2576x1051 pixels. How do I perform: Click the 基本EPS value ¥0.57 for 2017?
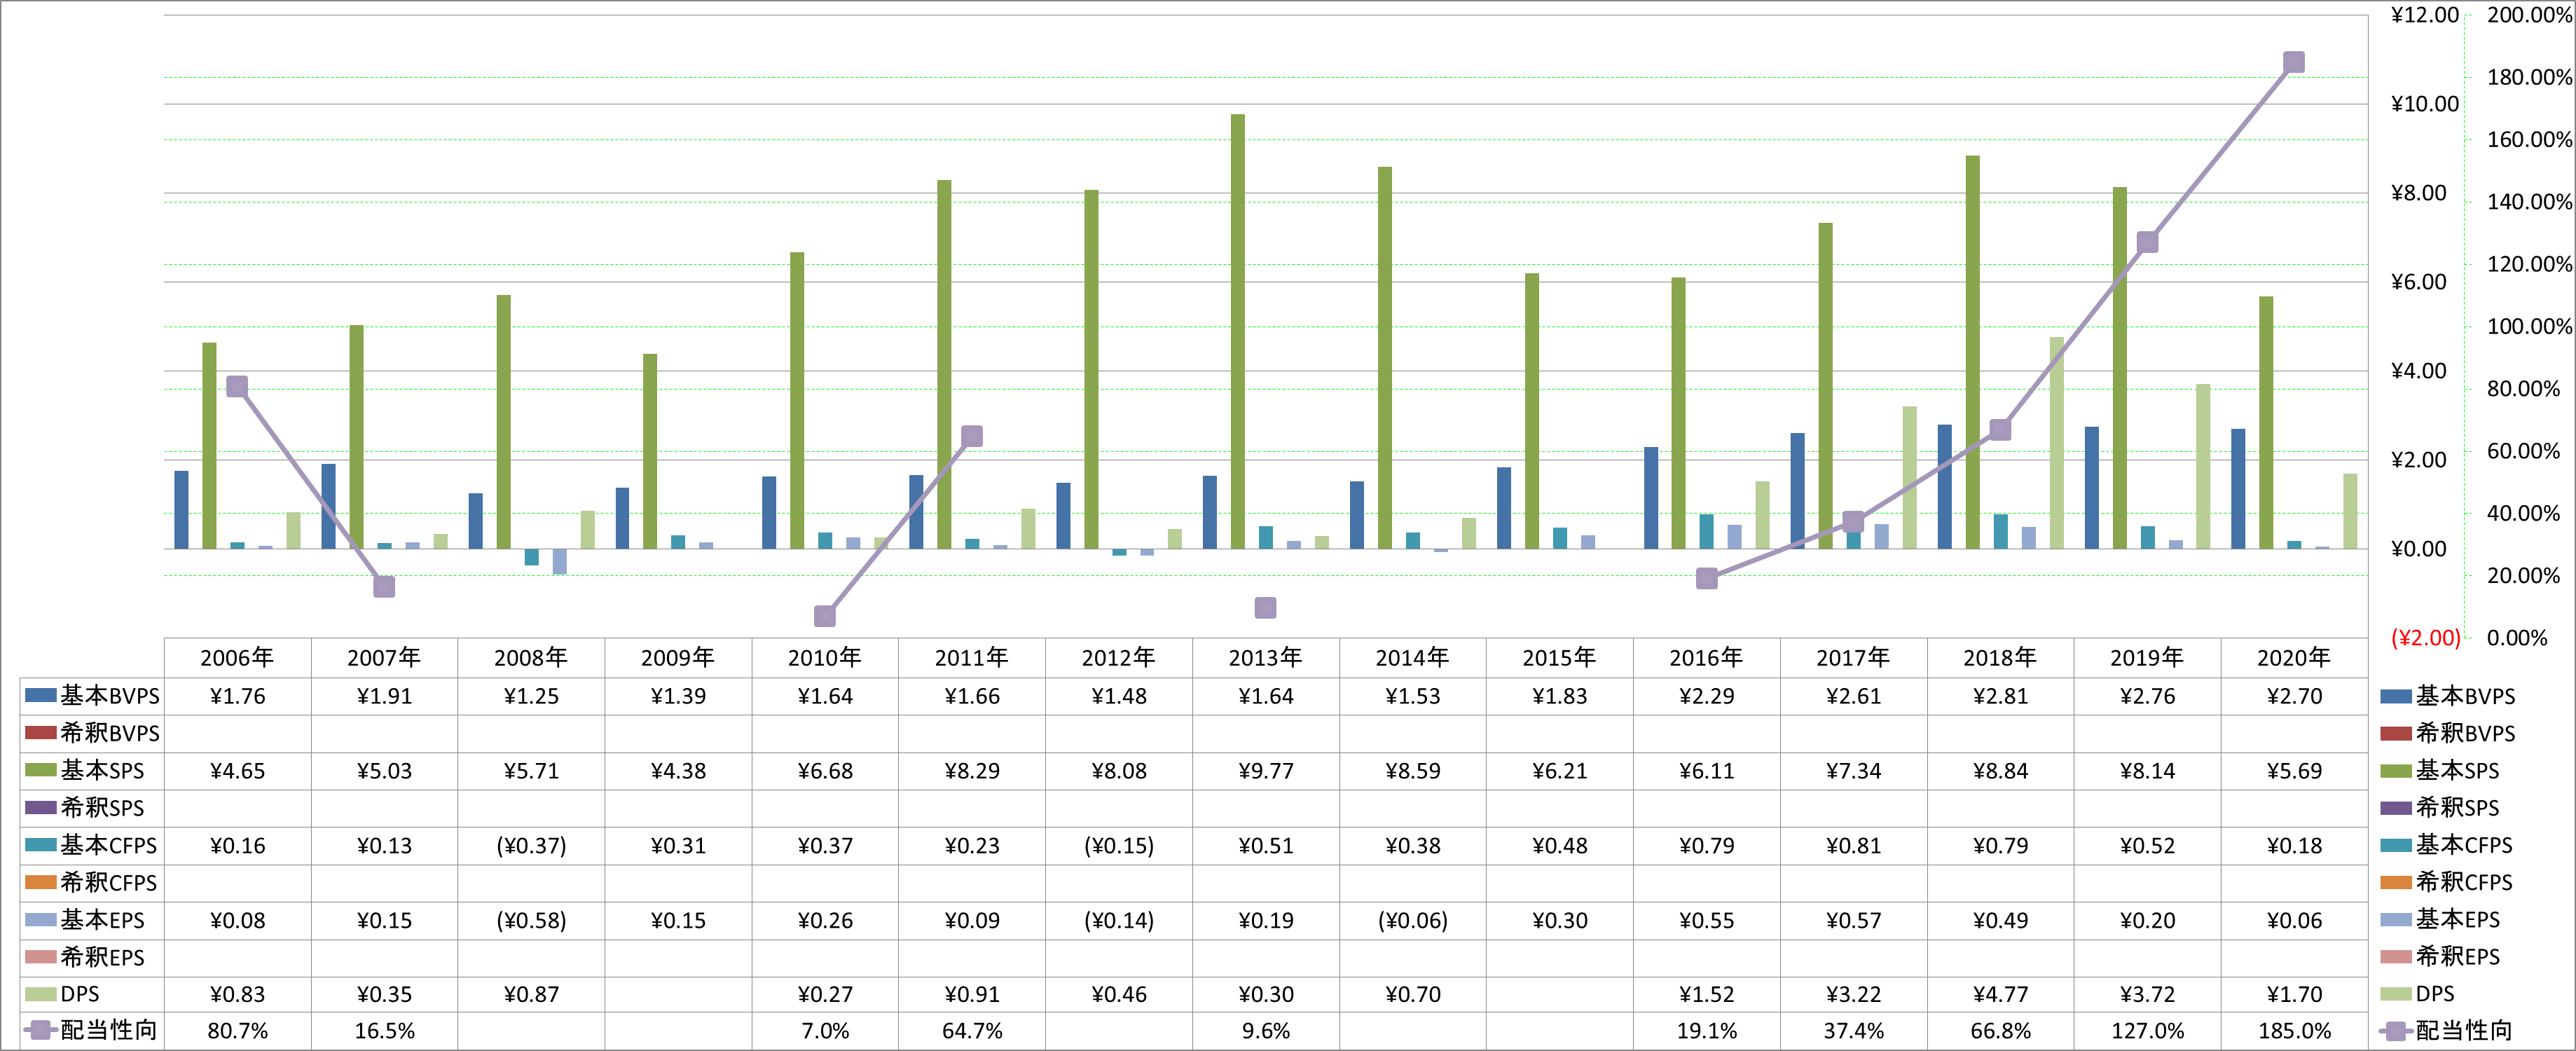tap(1854, 920)
